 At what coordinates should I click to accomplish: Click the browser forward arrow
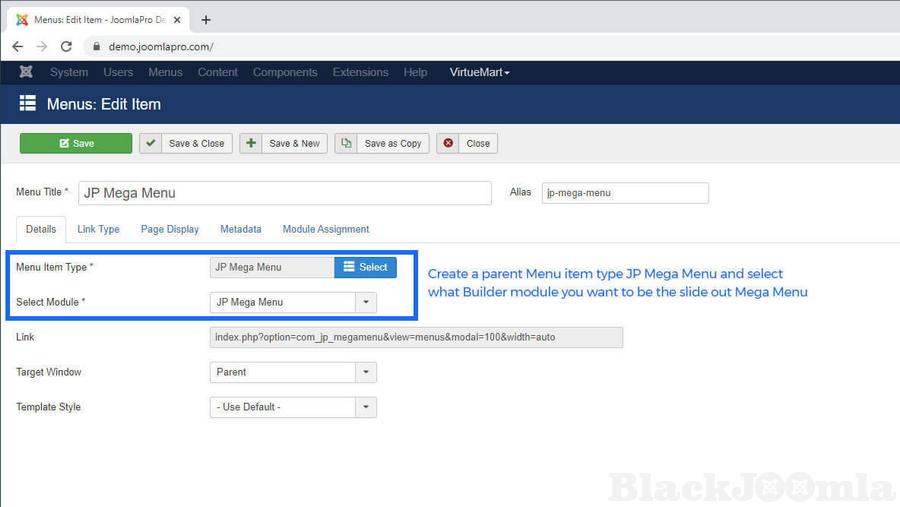tap(42, 46)
